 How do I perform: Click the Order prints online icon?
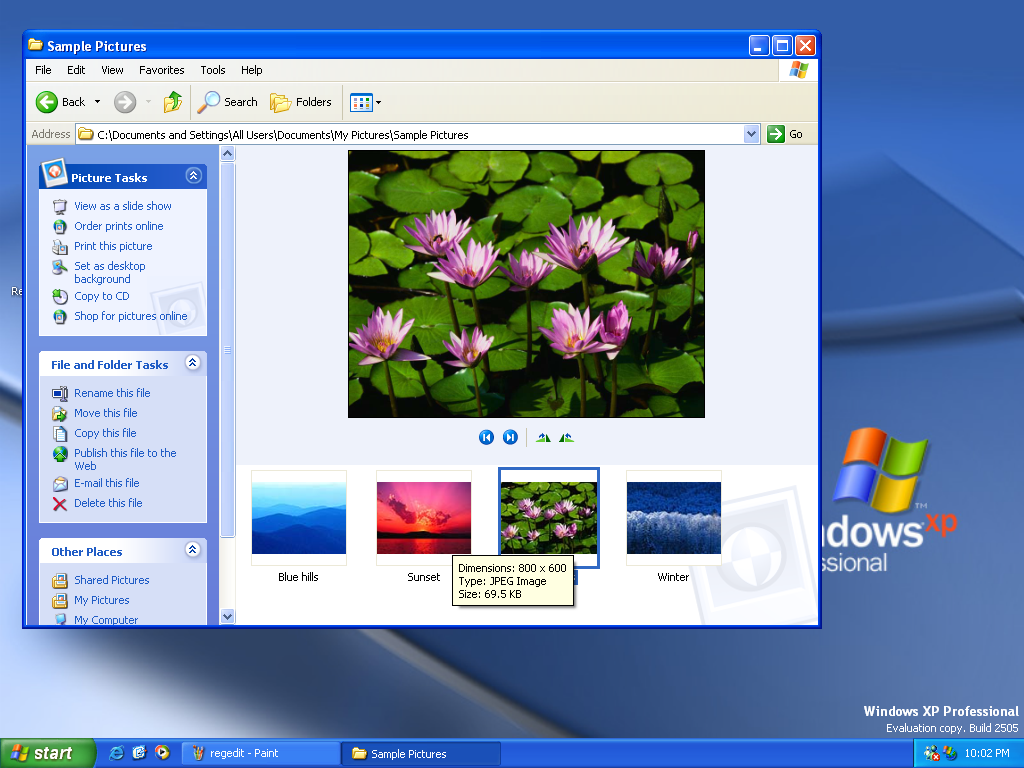tap(60, 227)
